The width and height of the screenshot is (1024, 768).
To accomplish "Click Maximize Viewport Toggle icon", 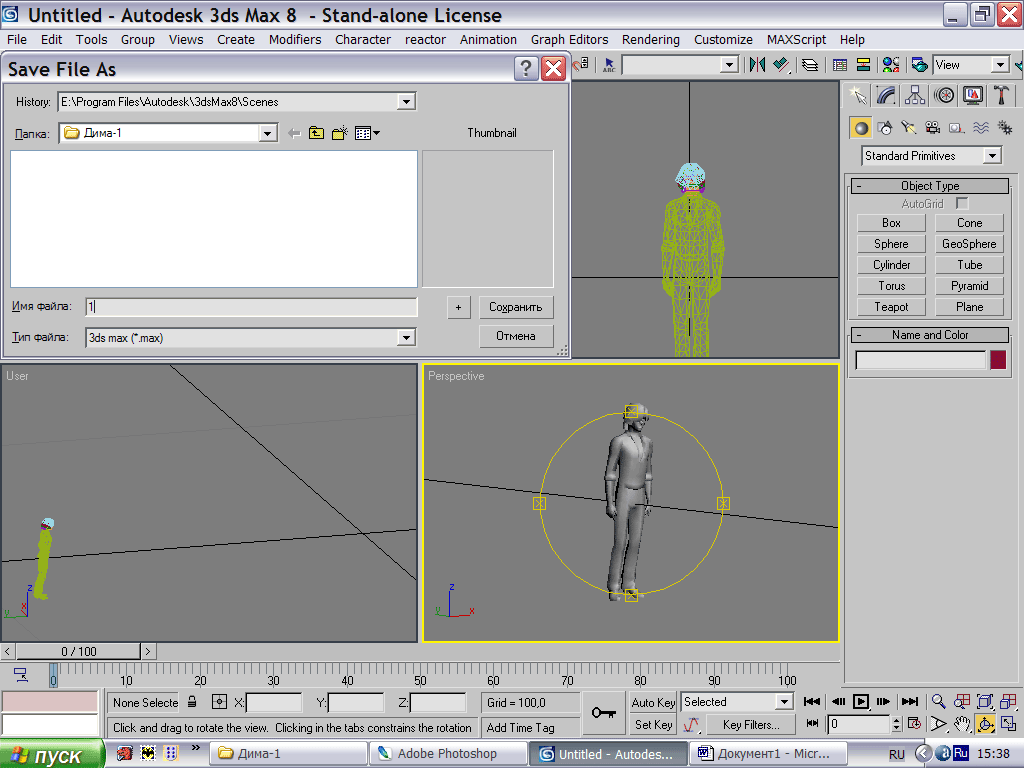I will tap(1008, 724).
